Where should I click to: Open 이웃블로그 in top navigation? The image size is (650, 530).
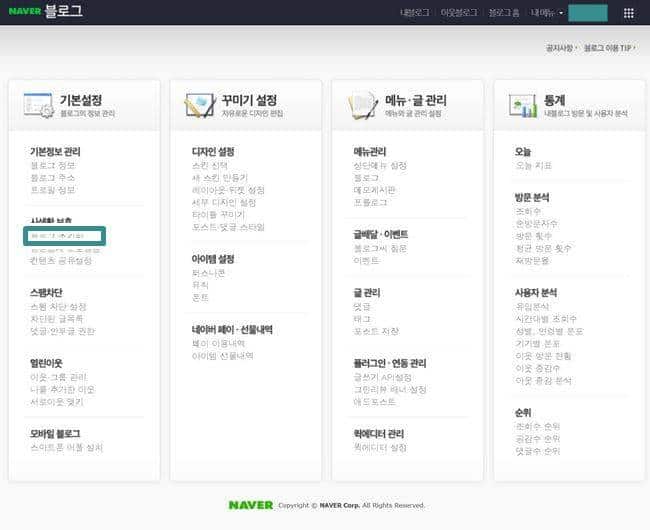tap(459, 13)
